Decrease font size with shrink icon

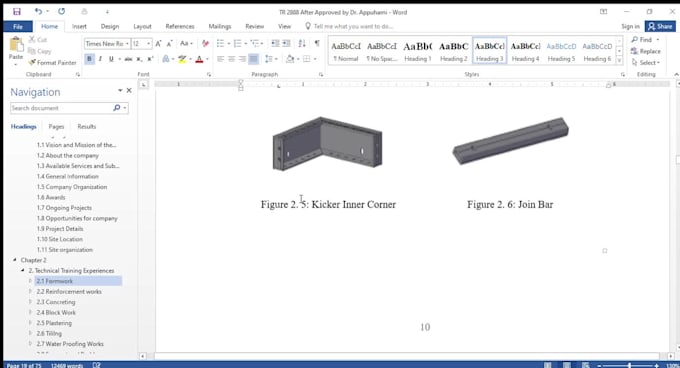170,43
